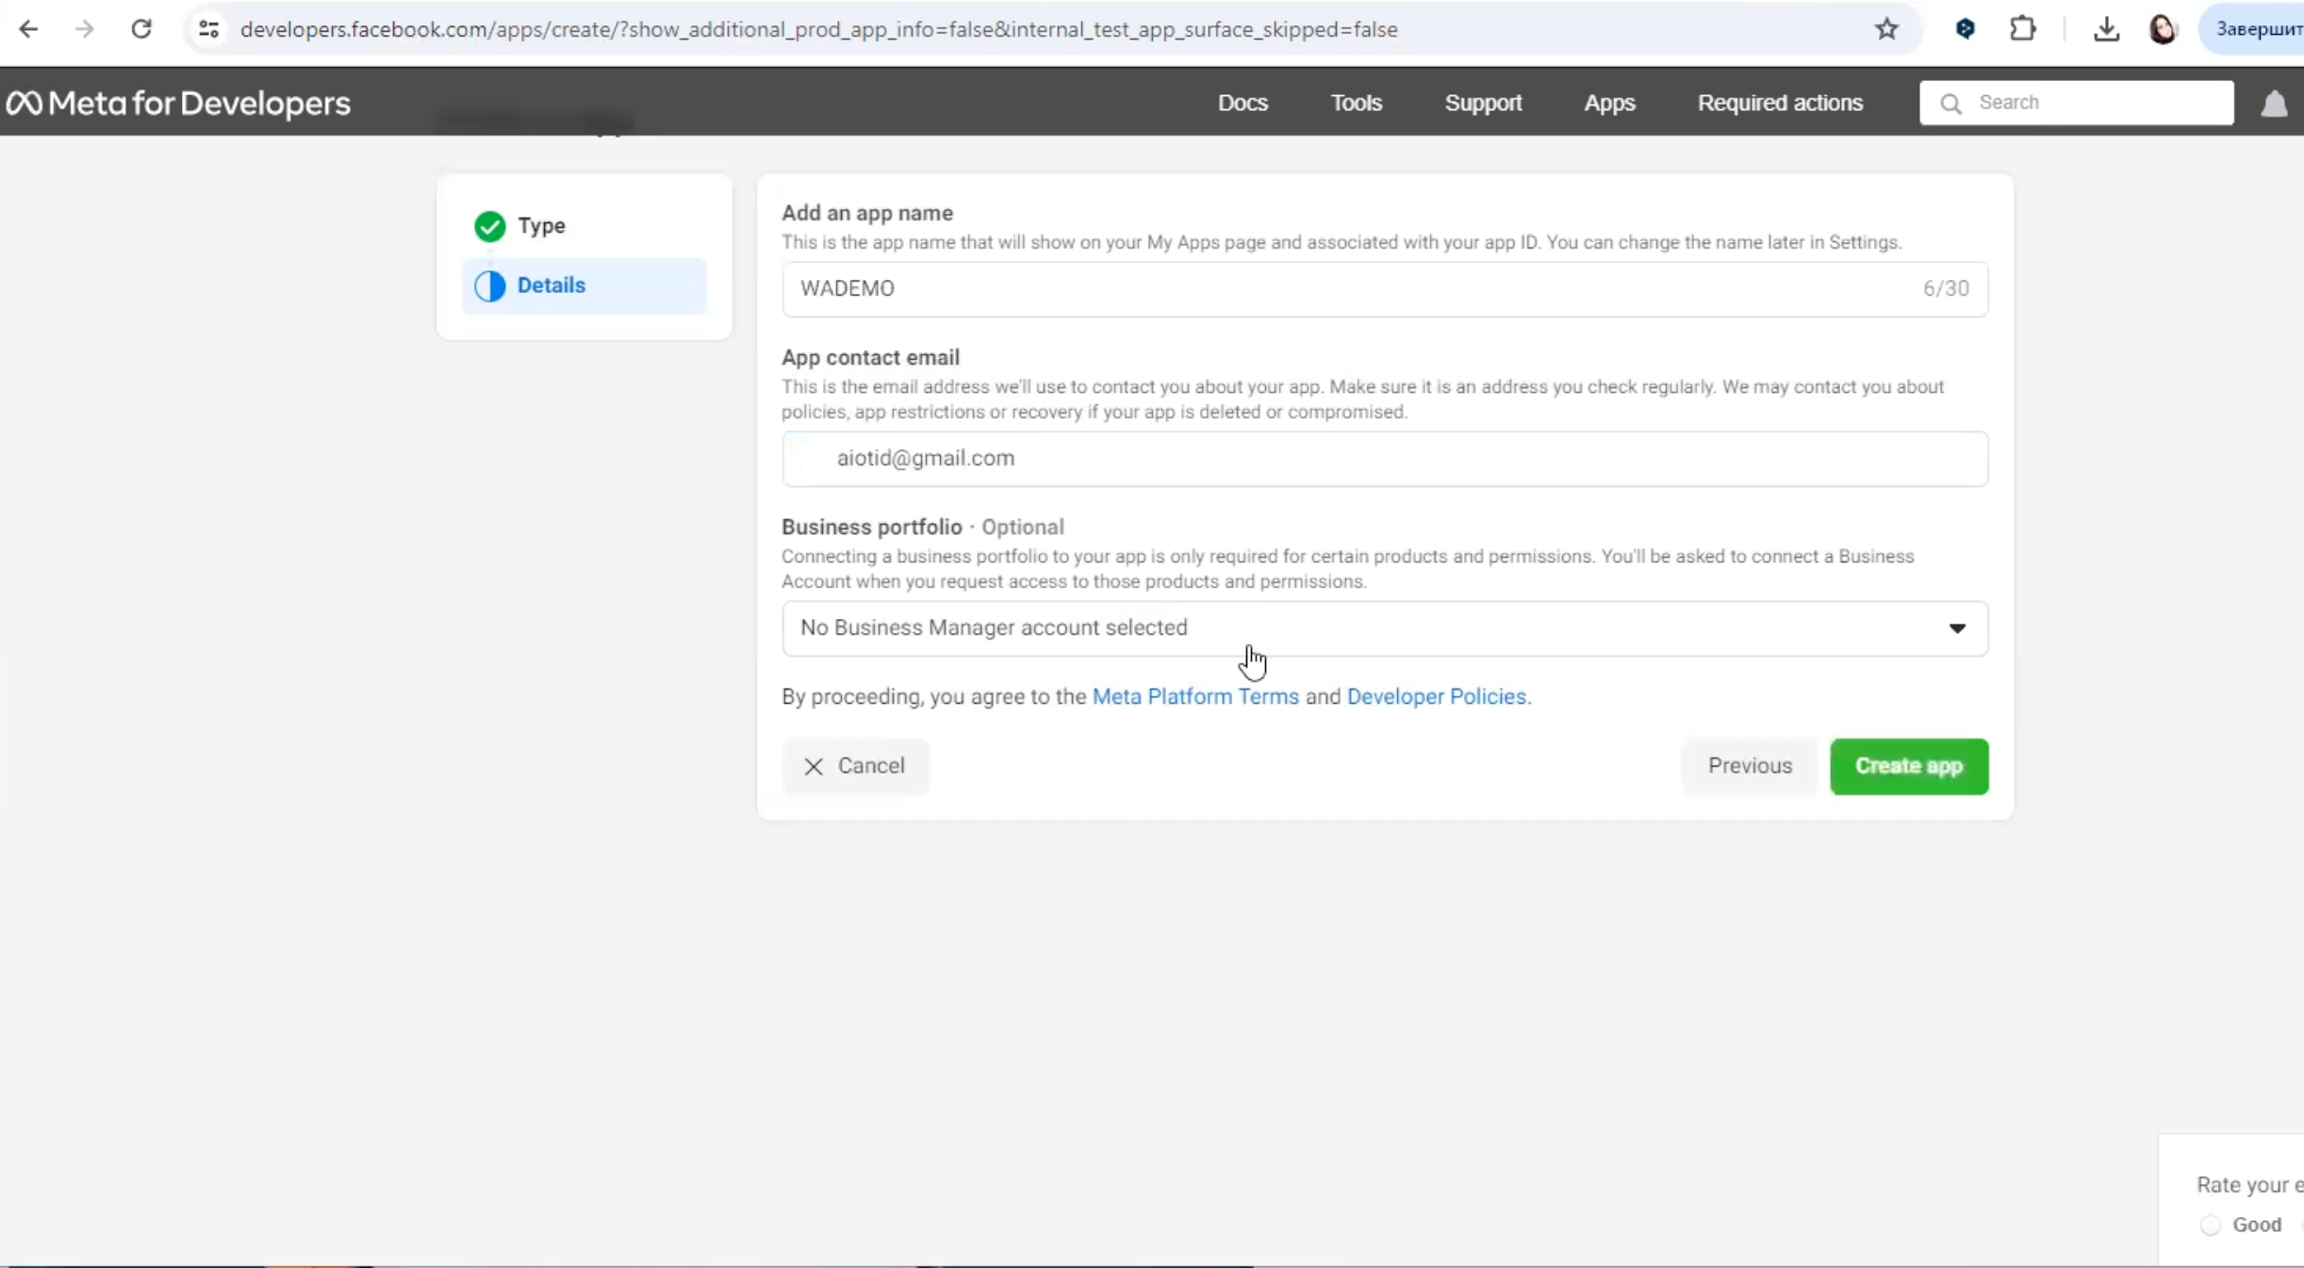Open the Meta Platform Terms link
2304x1268 pixels.
1194,697
